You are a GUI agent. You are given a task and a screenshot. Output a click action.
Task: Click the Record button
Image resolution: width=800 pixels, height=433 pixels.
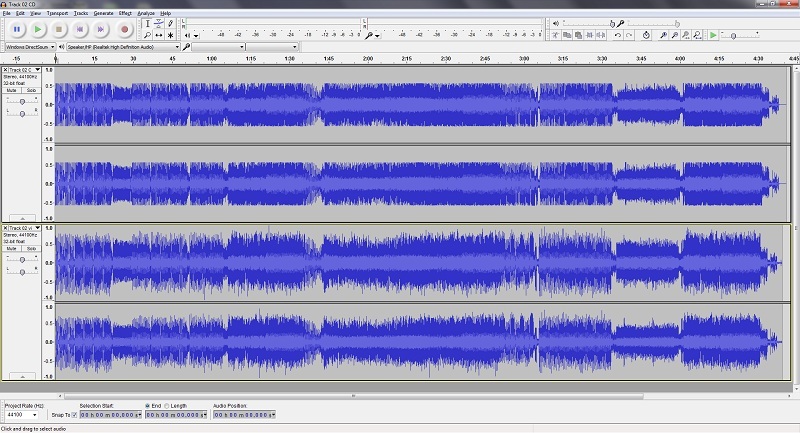[x=124, y=30]
